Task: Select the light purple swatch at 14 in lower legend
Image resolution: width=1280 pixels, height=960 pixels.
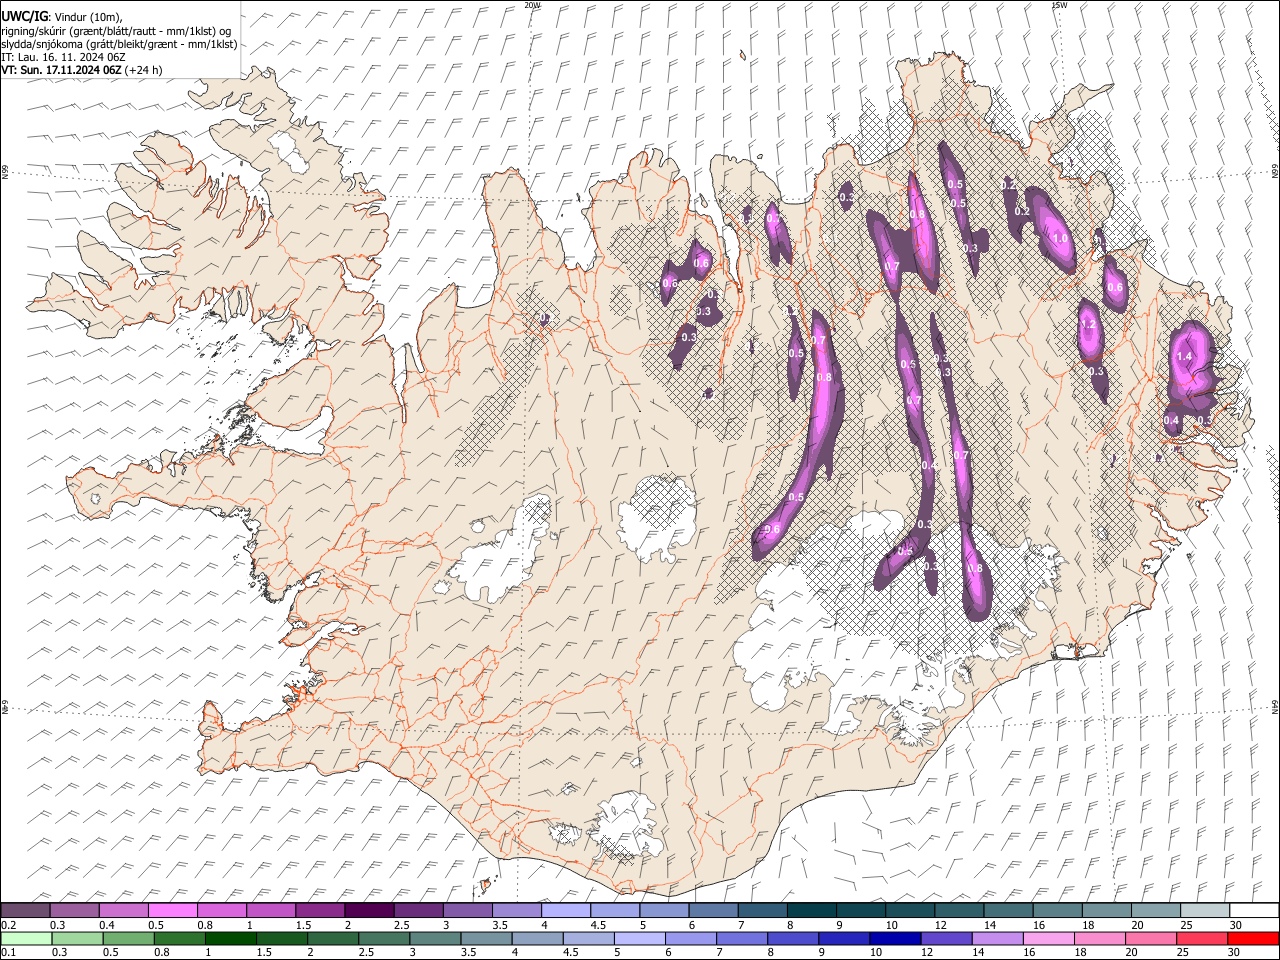Action: point(998,939)
